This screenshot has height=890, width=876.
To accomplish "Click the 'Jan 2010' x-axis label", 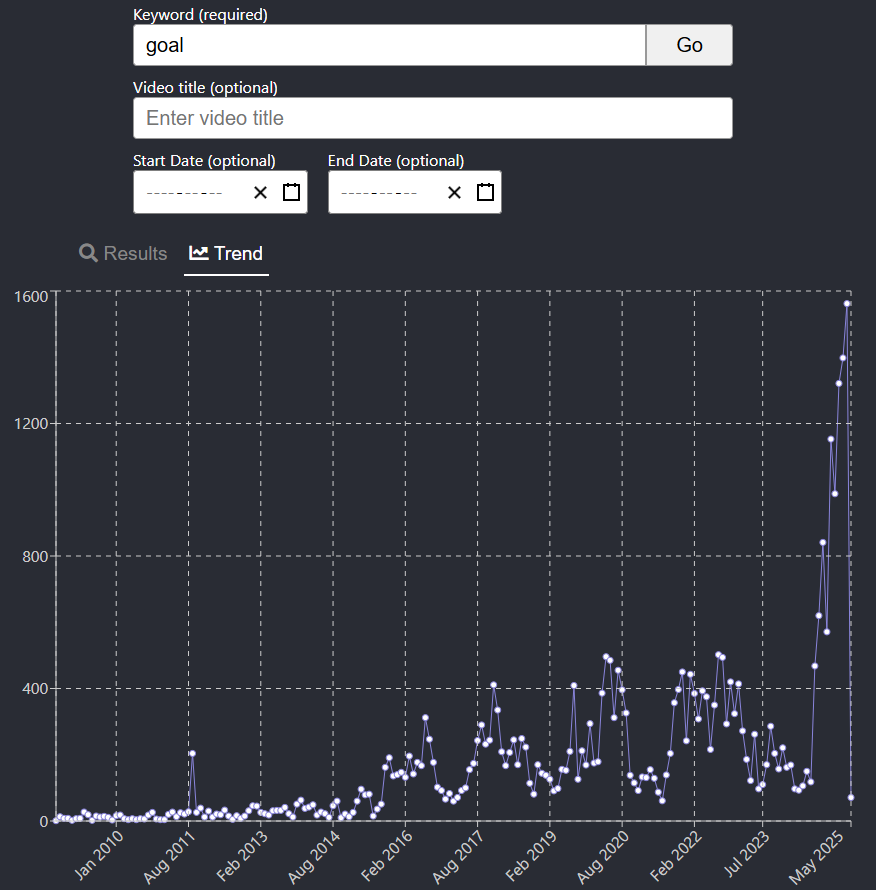I will pos(99,855).
